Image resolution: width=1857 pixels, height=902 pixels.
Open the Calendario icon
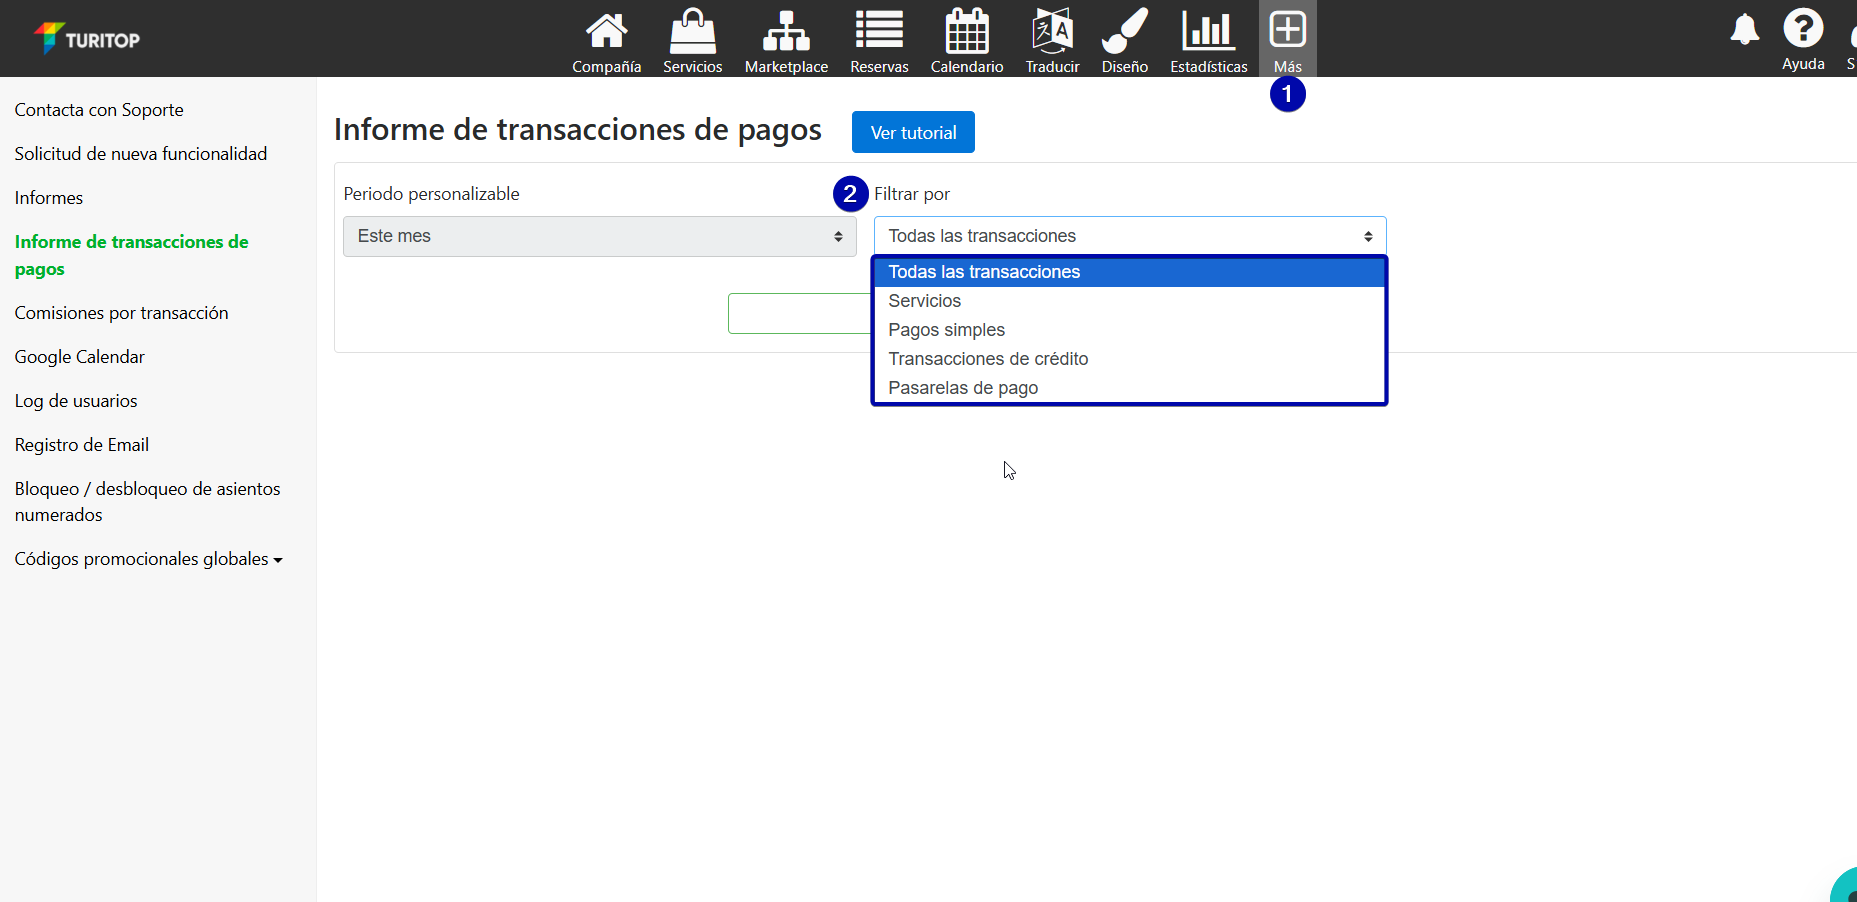coord(966,31)
